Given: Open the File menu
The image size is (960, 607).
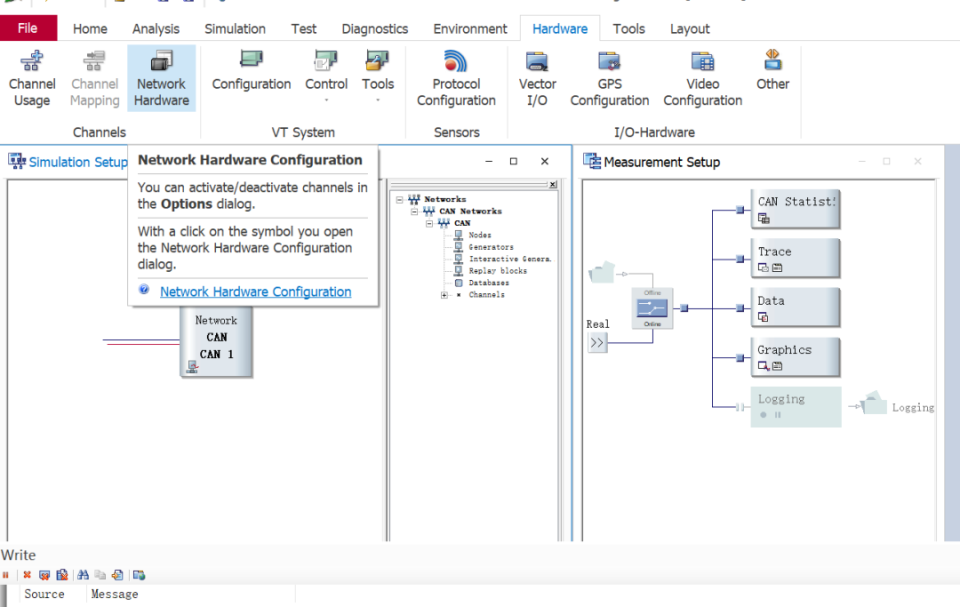Looking at the screenshot, I should click(28, 29).
